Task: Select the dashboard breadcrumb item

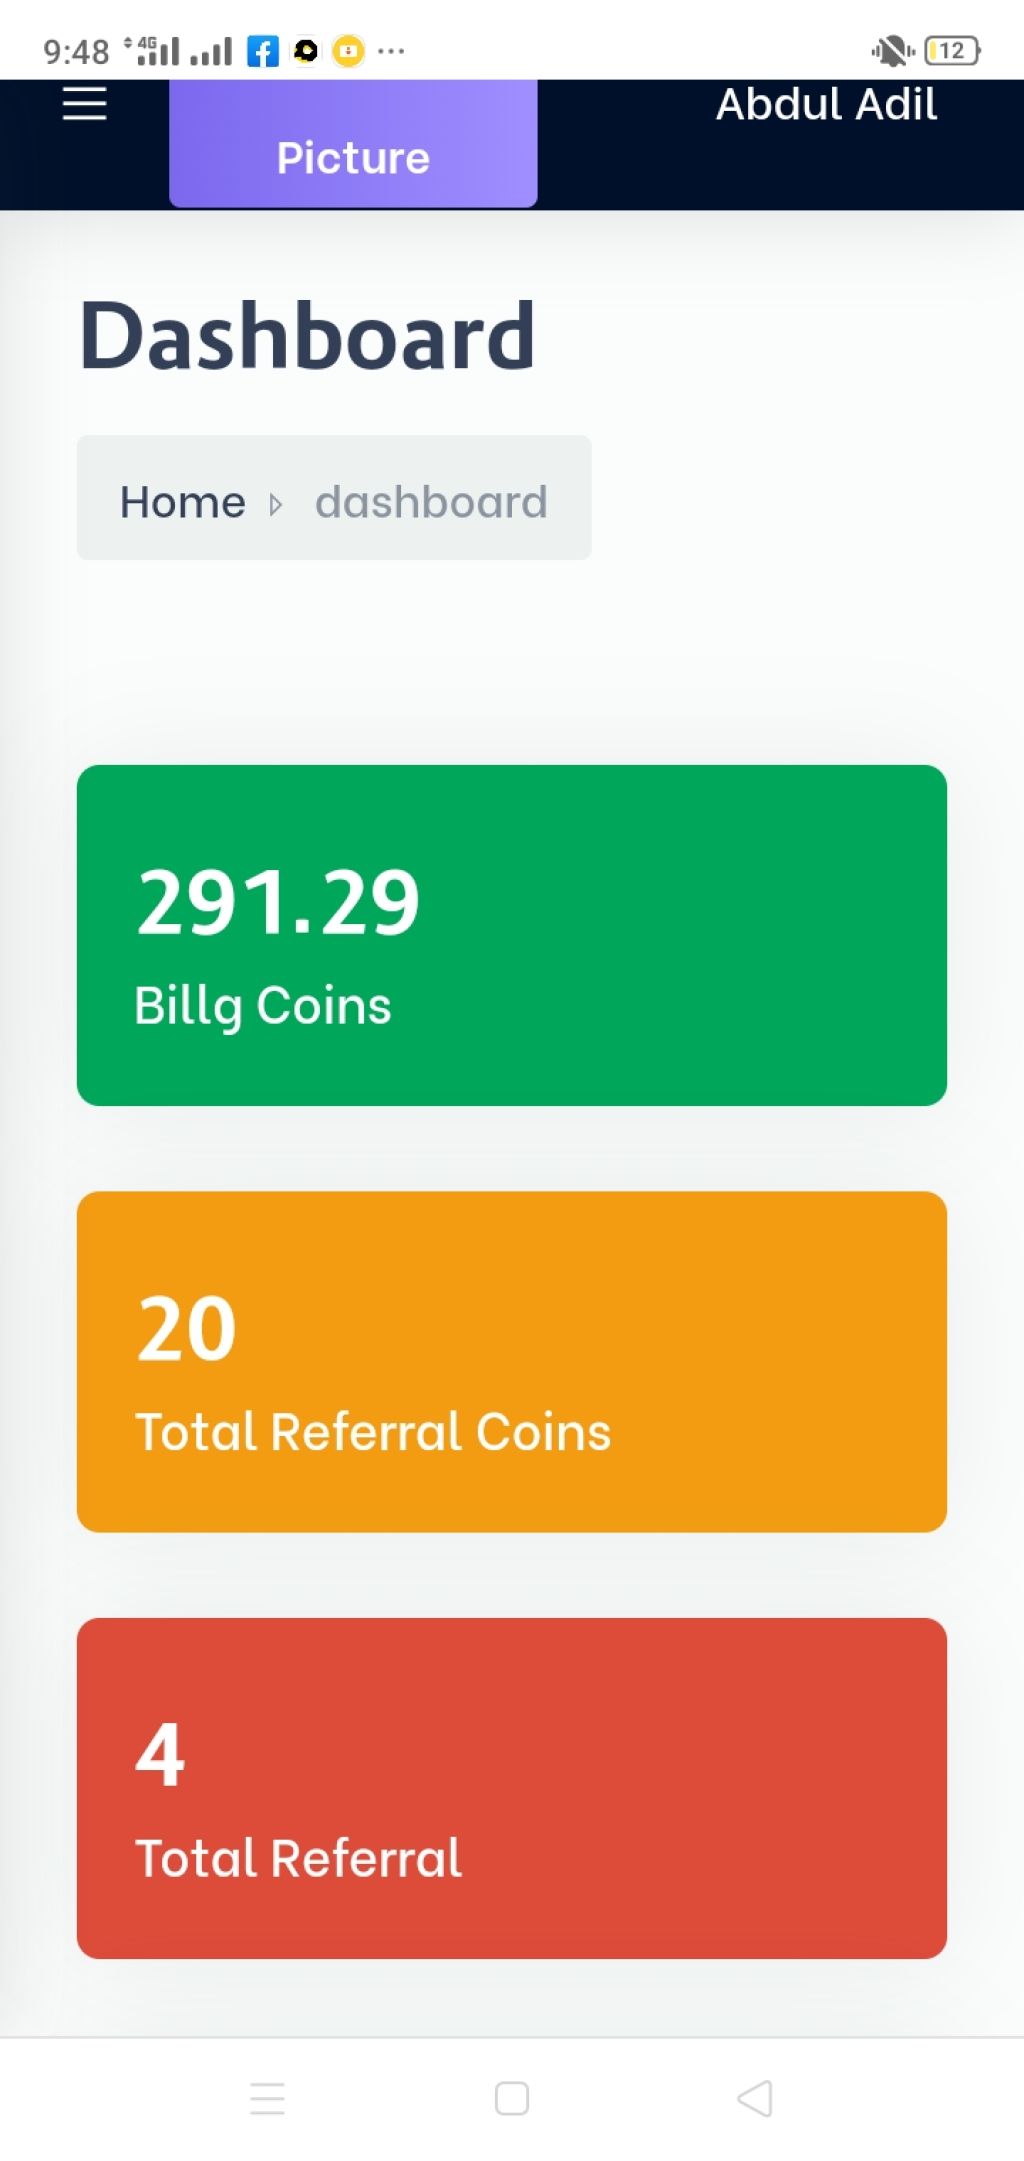Action: point(431,502)
